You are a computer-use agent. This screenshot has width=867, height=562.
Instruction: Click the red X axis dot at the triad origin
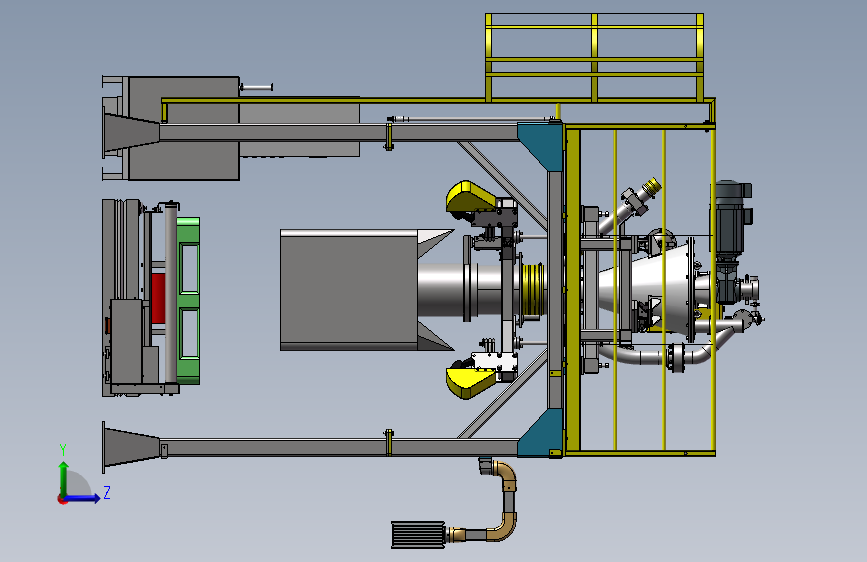[61, 499]
